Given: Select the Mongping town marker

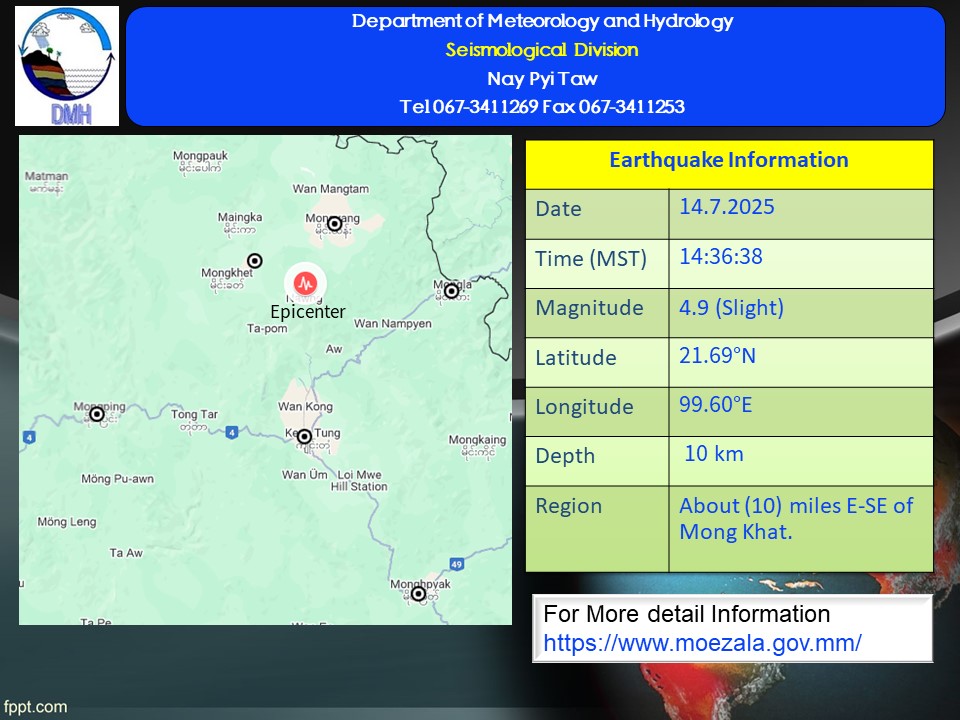Looking at the screenshot, I should tap(97, 414).
